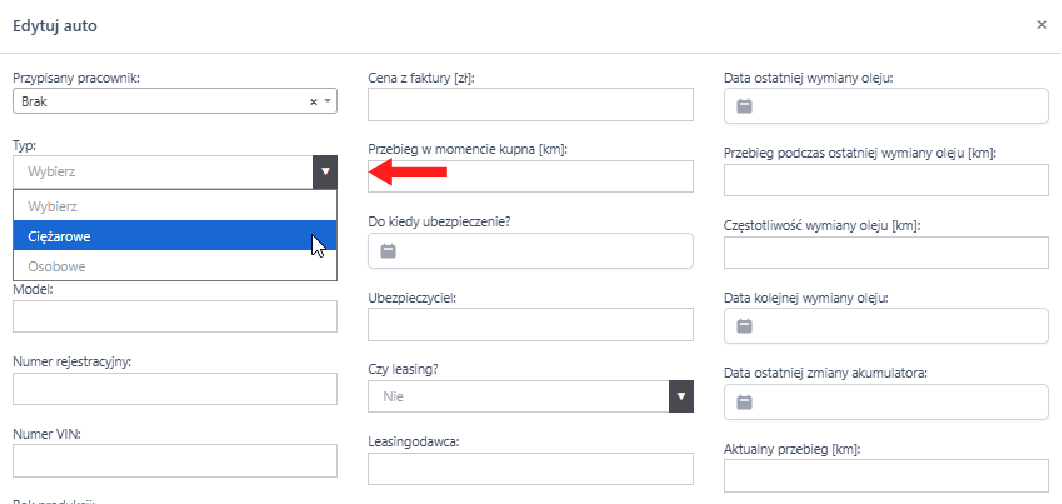The height and width of the screenshot is (504, 1062).
Task: Focus the Ubezpieczyciel text field
Action: pyautogui.click(x=530, y=324)
